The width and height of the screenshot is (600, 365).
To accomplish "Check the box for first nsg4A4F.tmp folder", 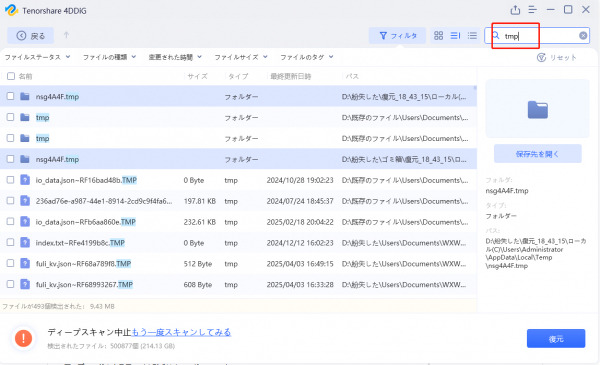I will click(11, 96).
